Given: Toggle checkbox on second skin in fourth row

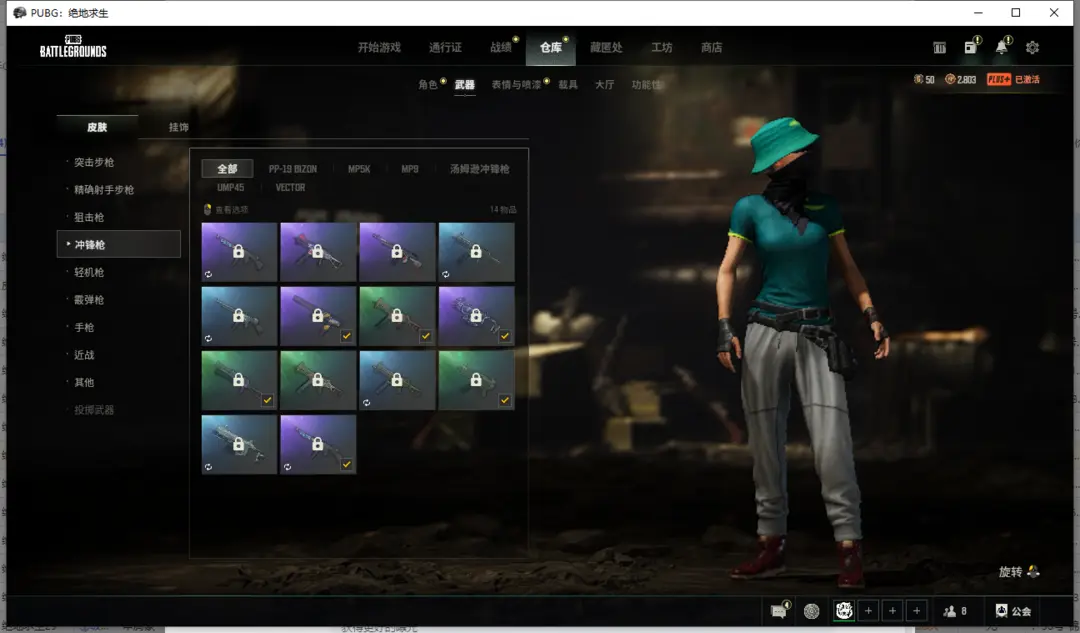Looking at the screenshot, I should [346, 464].
